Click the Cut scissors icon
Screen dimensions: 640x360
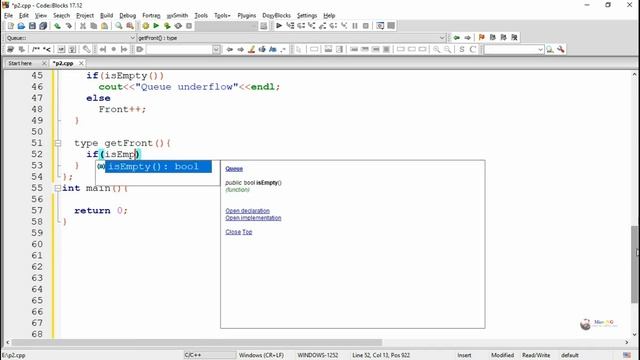[83, 26]
